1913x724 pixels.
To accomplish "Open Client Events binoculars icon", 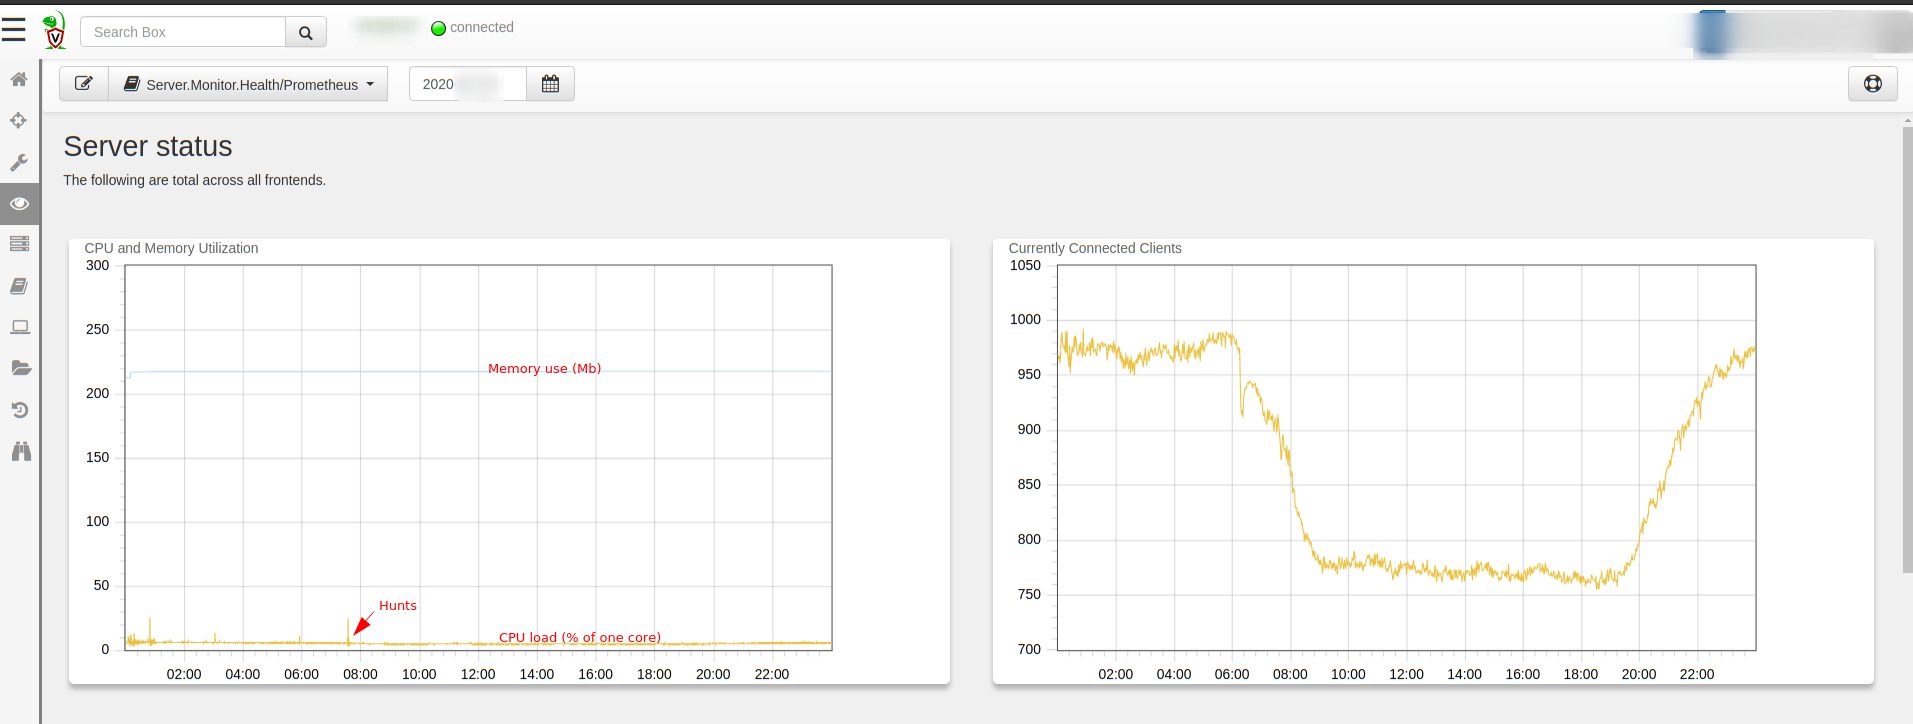I will (x=21, y=452).
